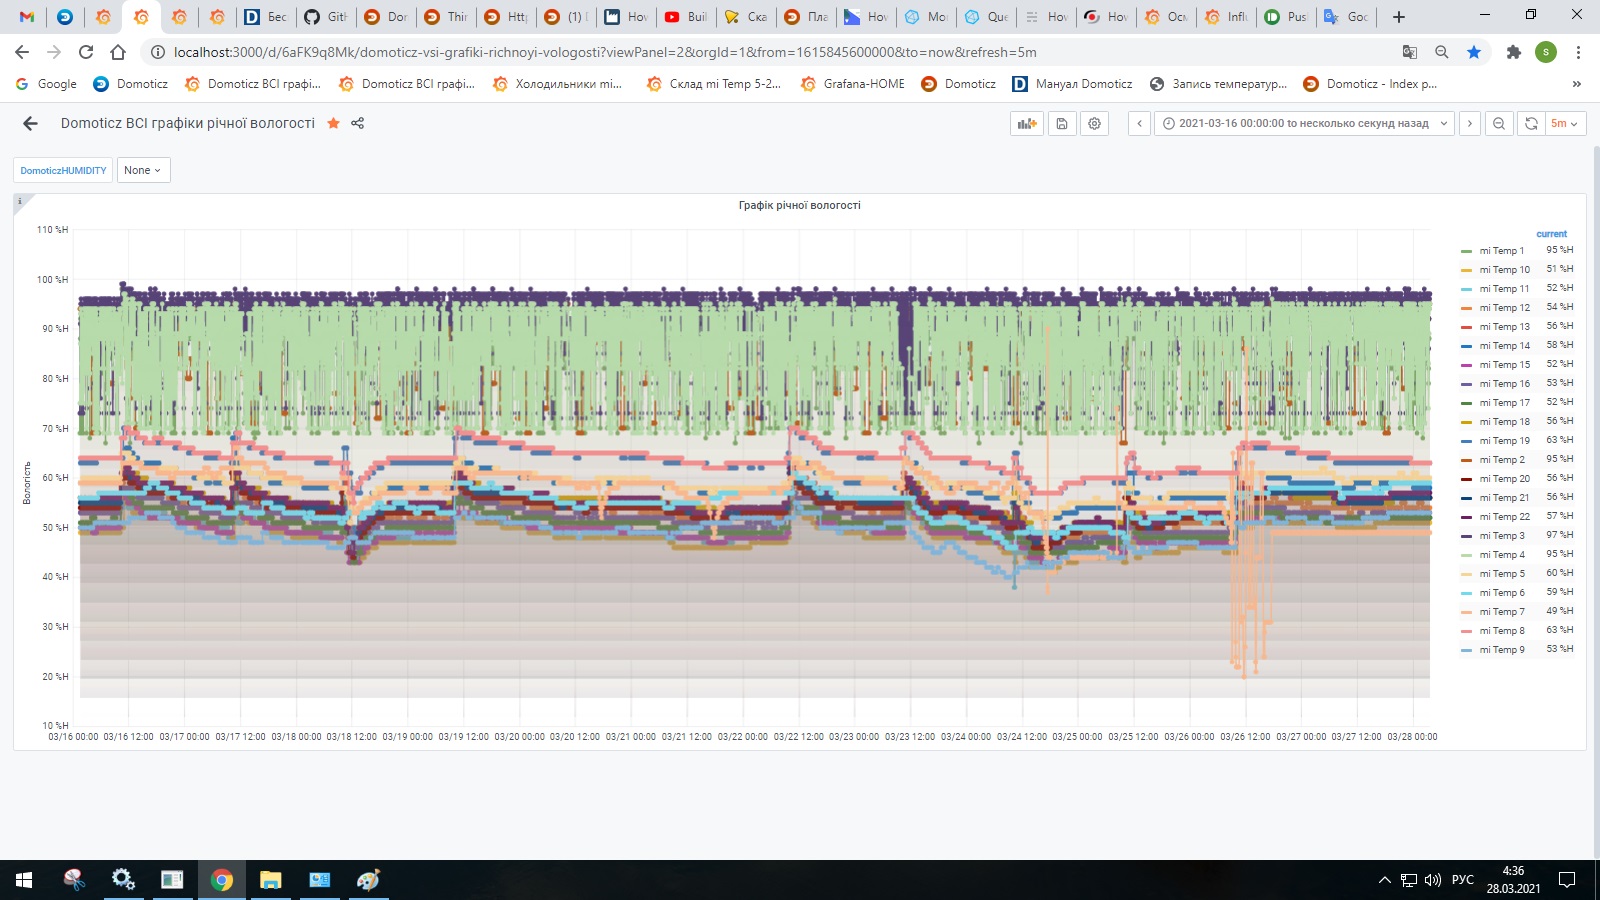Click inside the browser address bar
This screenshot has width=1600, height=900.
coord(600,51)
